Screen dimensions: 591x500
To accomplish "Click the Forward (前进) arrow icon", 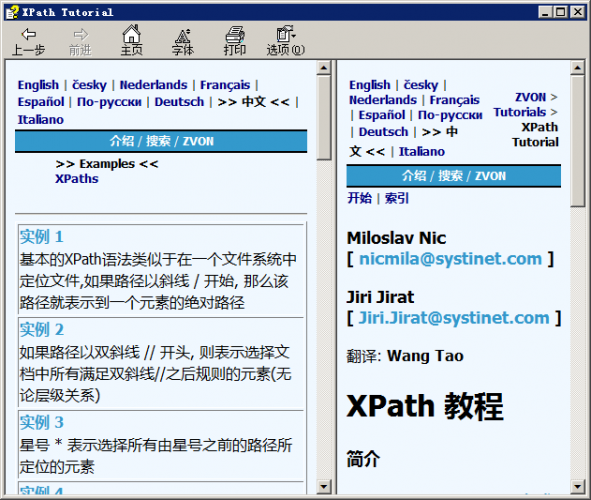I will tap(80, 35).
